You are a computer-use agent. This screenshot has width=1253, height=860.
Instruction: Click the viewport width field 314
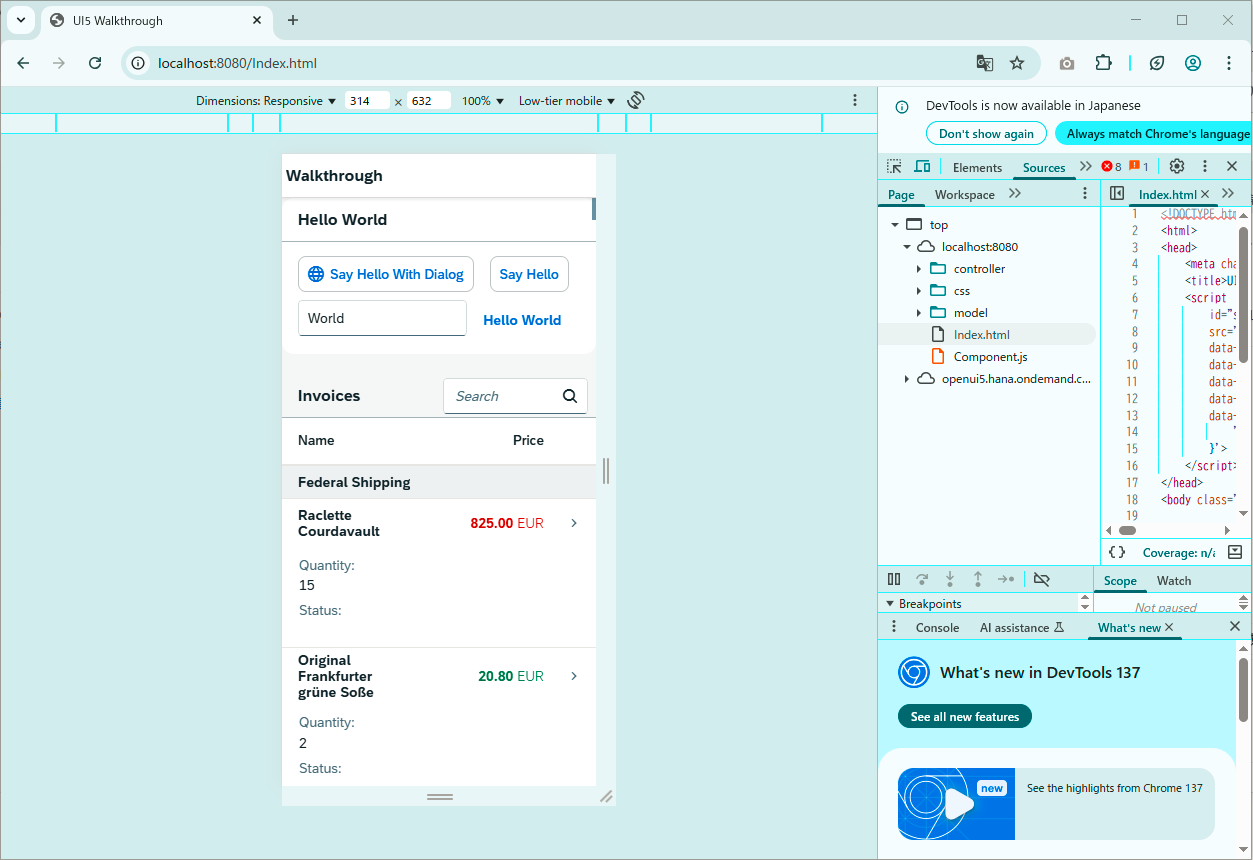(x=367, y=101)
